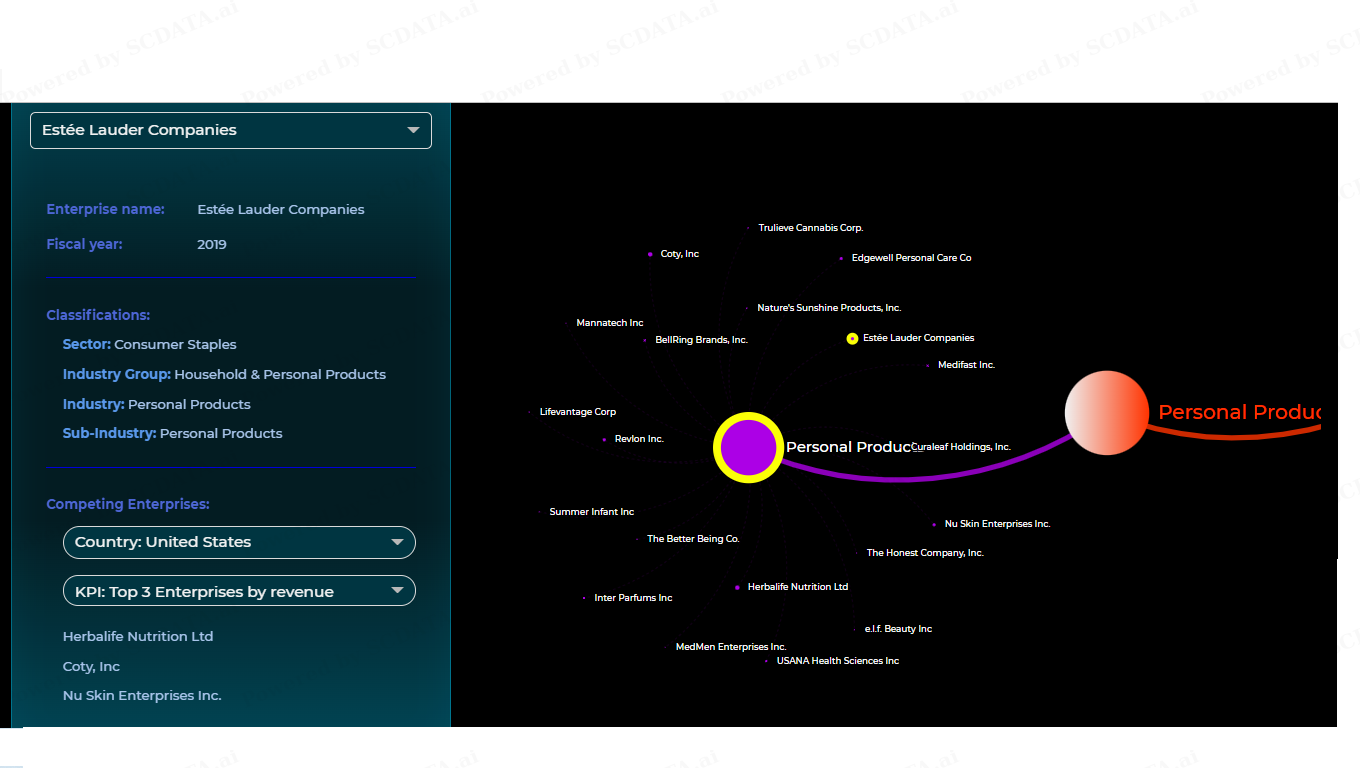Viewport: 1360px width, 768px height.
Task: Select the Curaleaf Holdings, Inc. node
Action: 961,447
